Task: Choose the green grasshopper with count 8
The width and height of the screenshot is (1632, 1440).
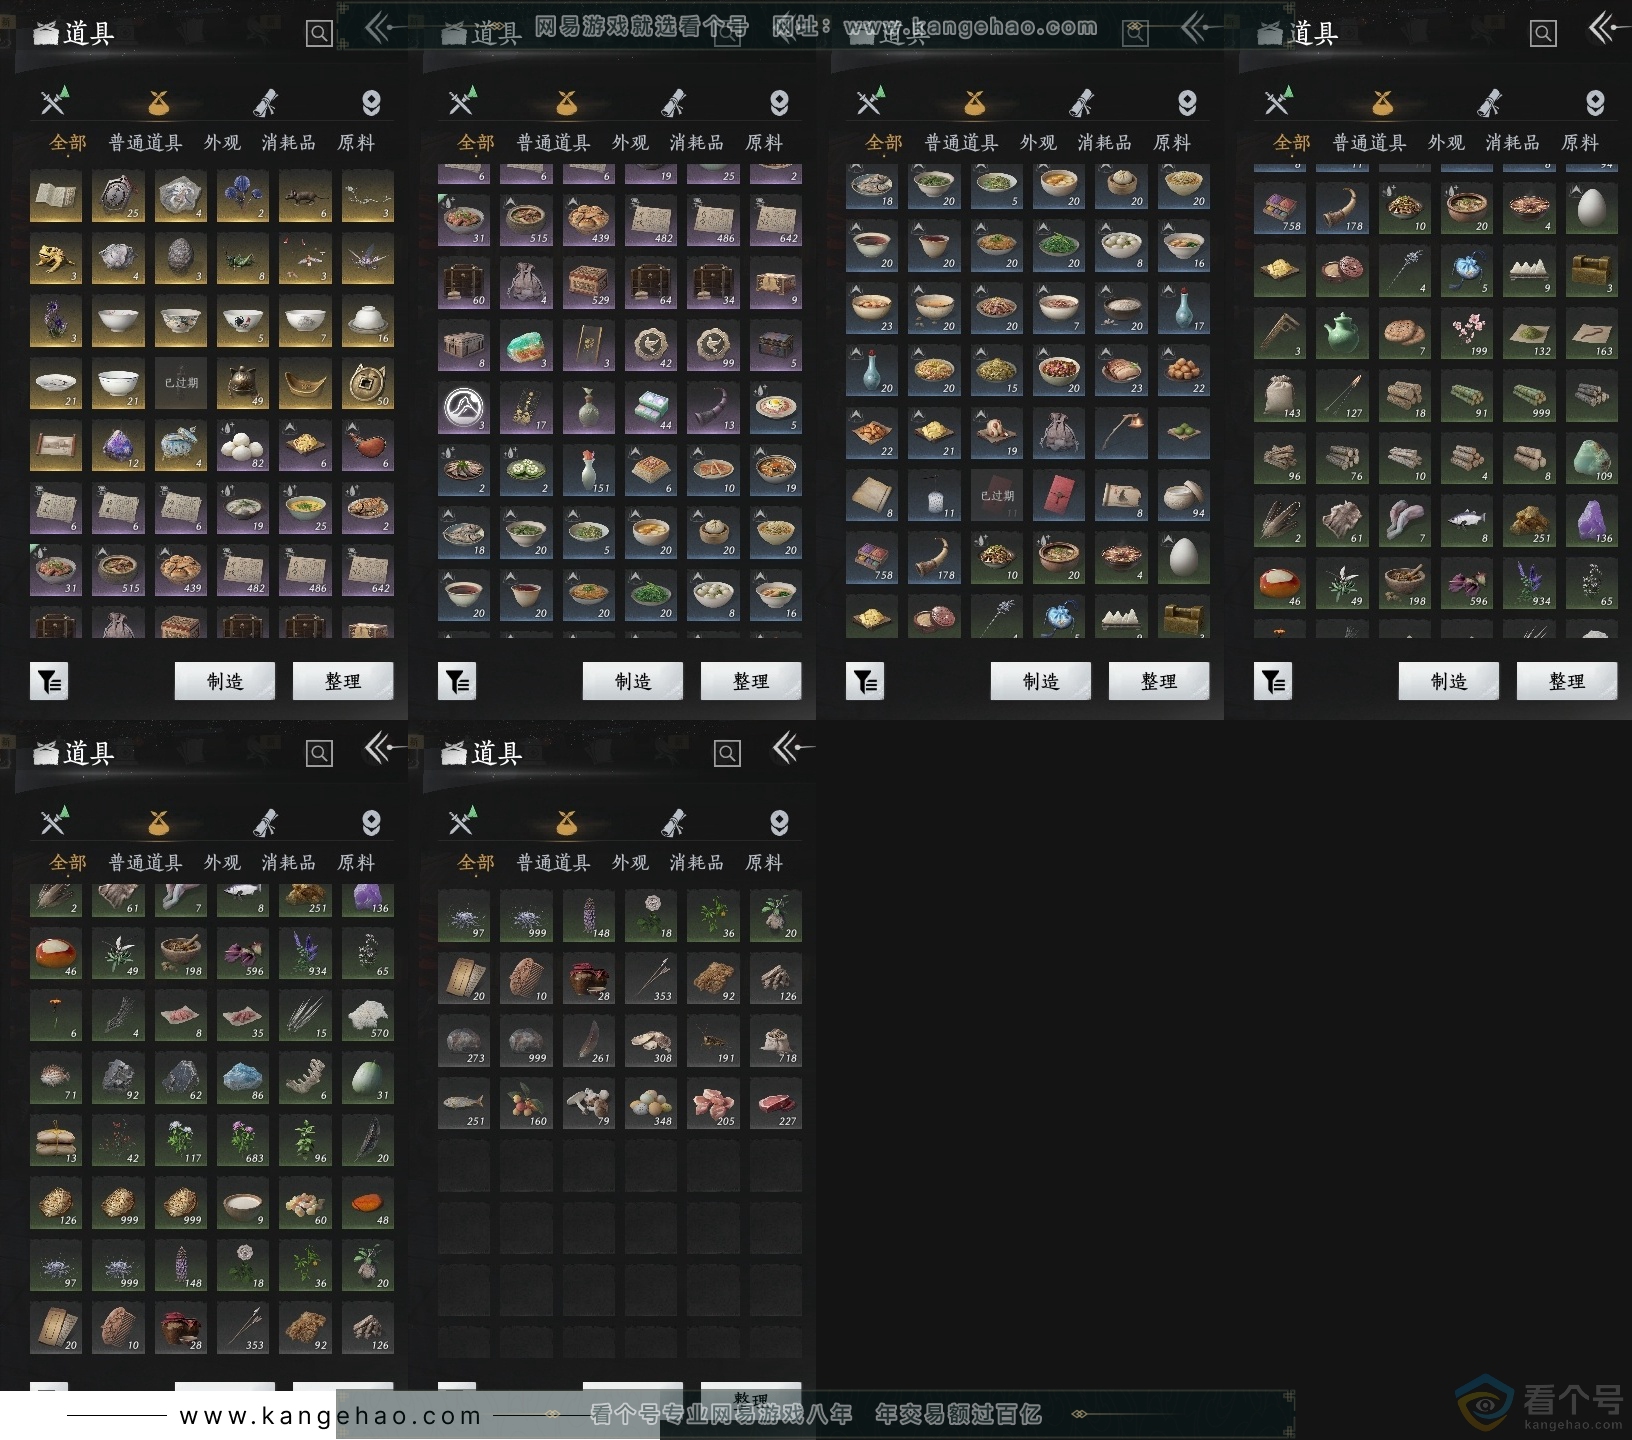Action: point(243,259)
